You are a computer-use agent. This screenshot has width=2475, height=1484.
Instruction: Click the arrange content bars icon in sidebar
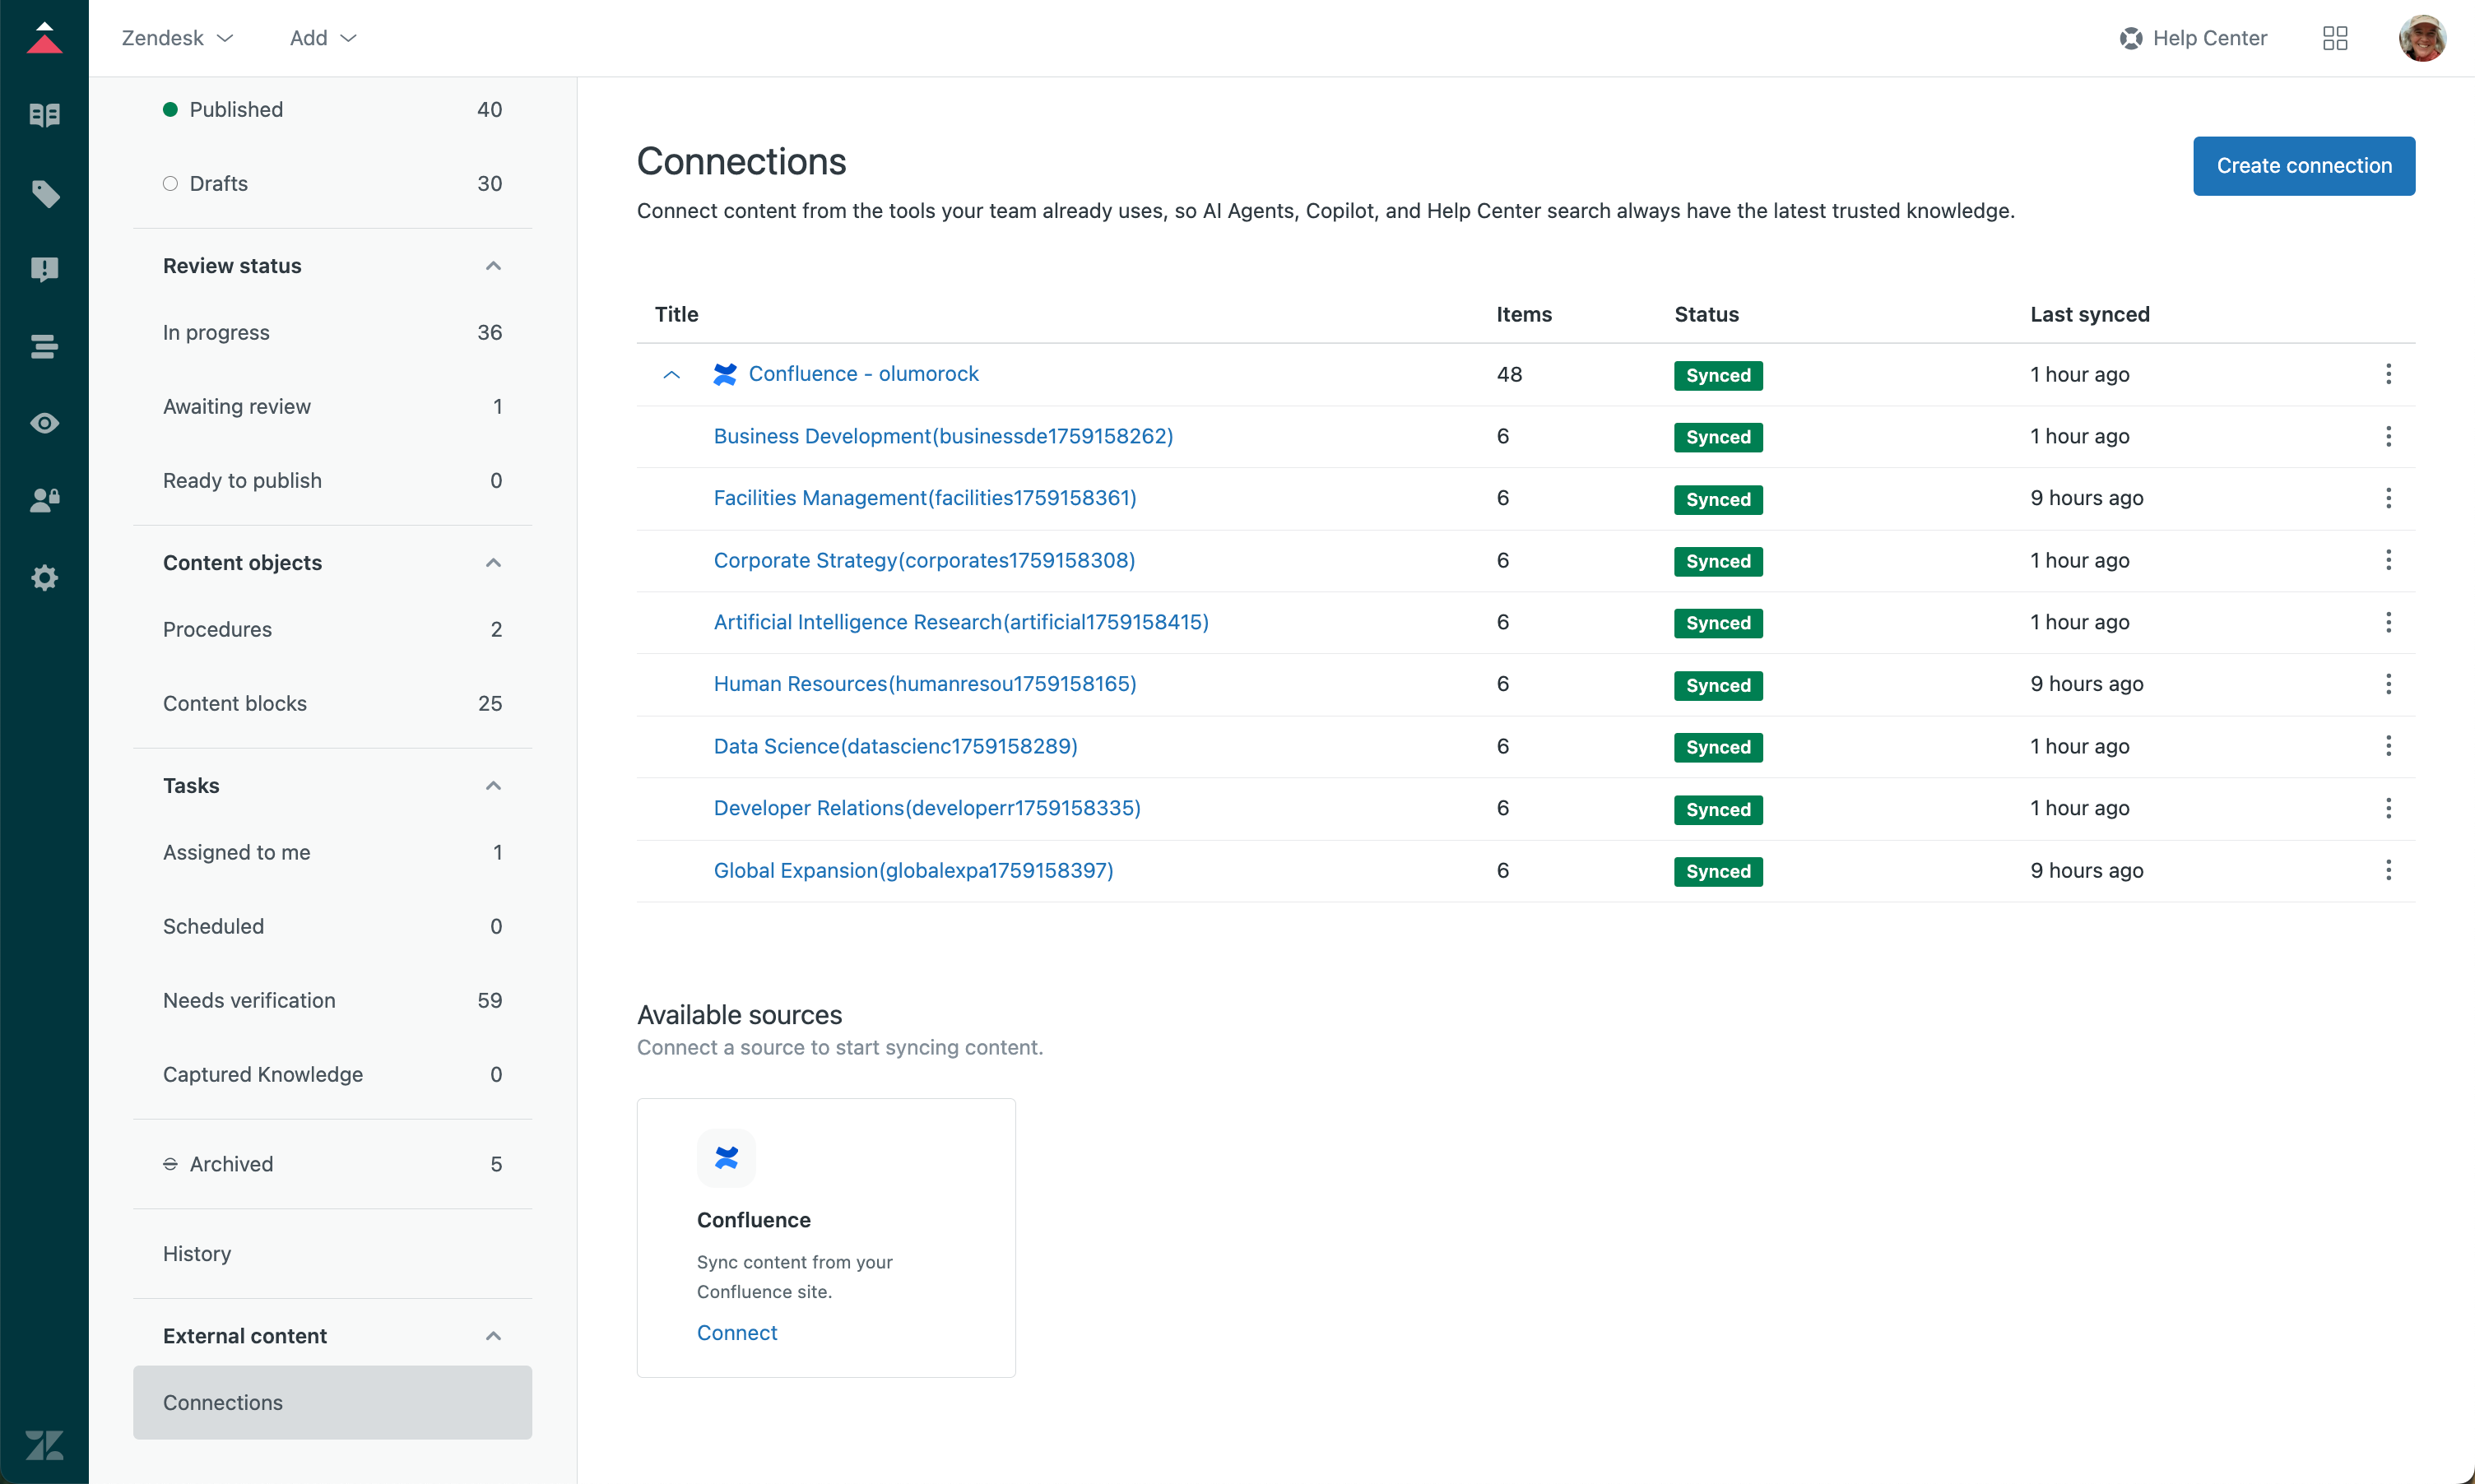click(44, 346)
